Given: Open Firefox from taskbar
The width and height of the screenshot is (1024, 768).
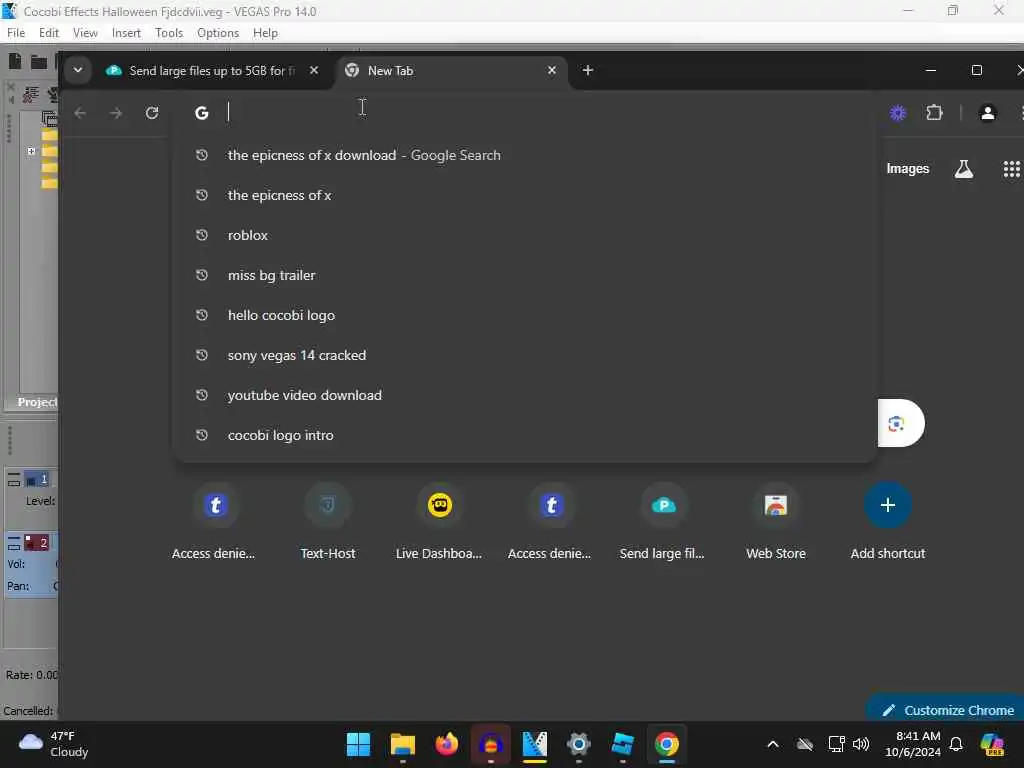Looking at the screenshot, I should (447, 744).
